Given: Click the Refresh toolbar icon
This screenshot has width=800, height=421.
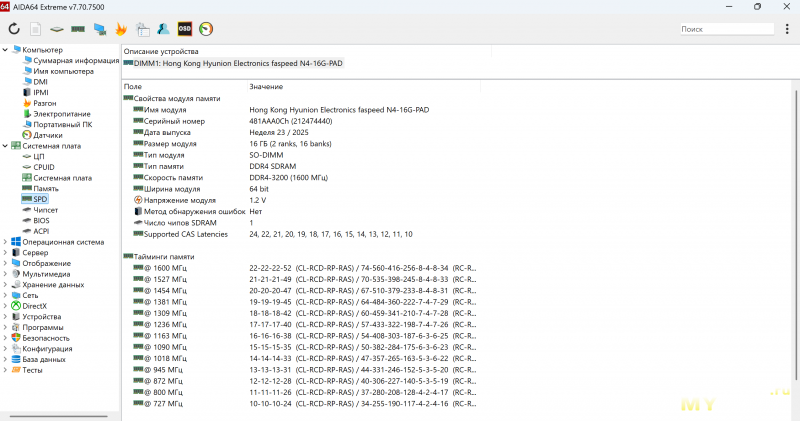Looking at the screenshot, I should 14,29.
